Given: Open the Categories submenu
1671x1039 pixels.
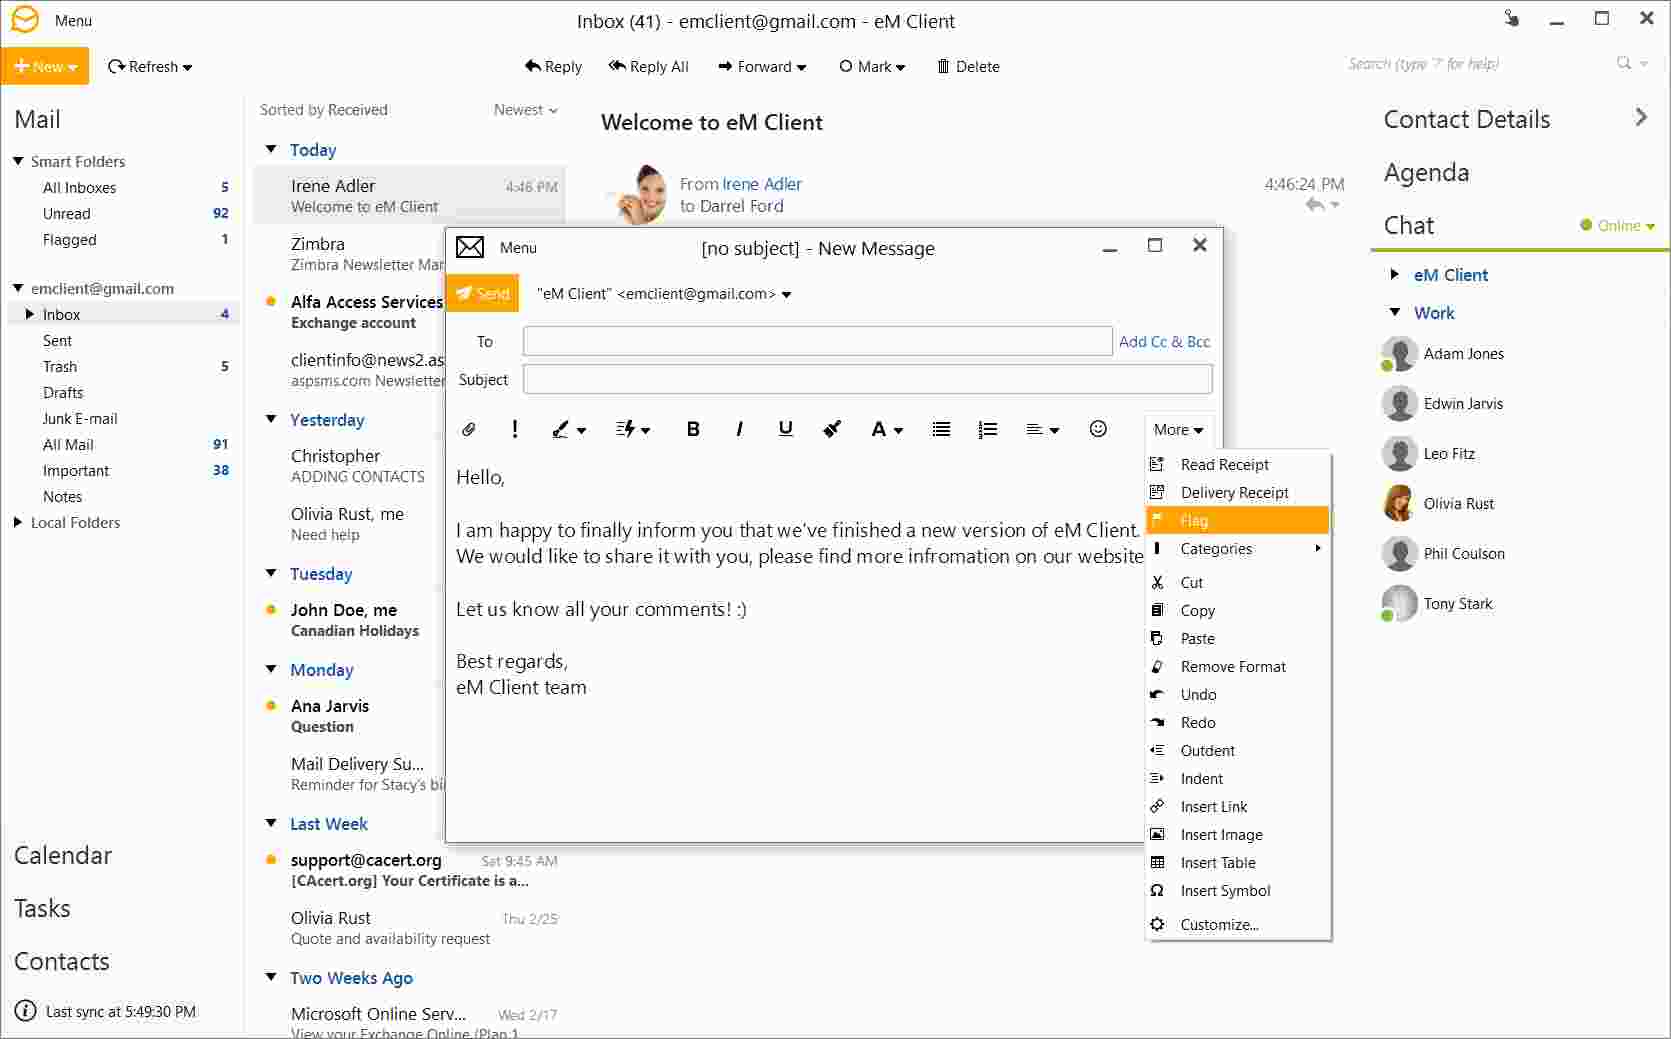Looking at the screenshot, I should tap(1238, 548).
